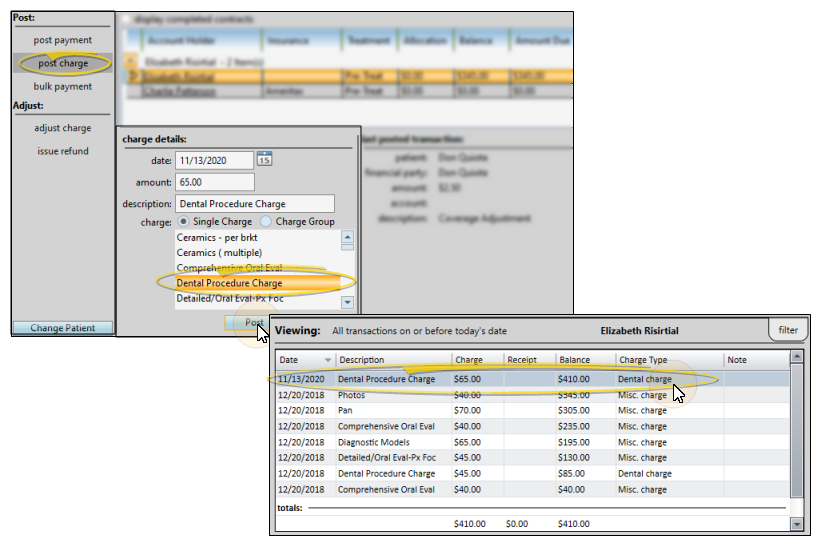Open adjust charge under Adjust
Image resolution: width=823 pixels, height=548 pixels.
(x=62, y=128)
